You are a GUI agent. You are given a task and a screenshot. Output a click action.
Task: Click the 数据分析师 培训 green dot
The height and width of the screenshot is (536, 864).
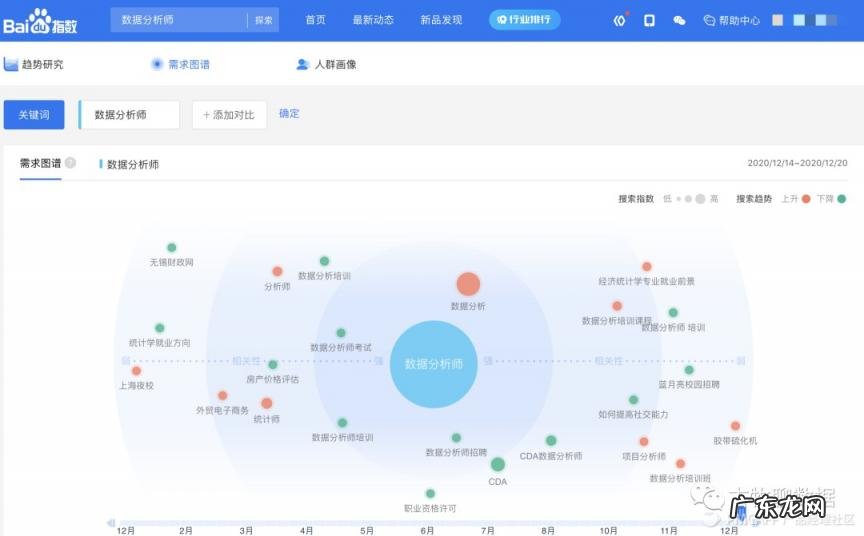coord(673,312)
